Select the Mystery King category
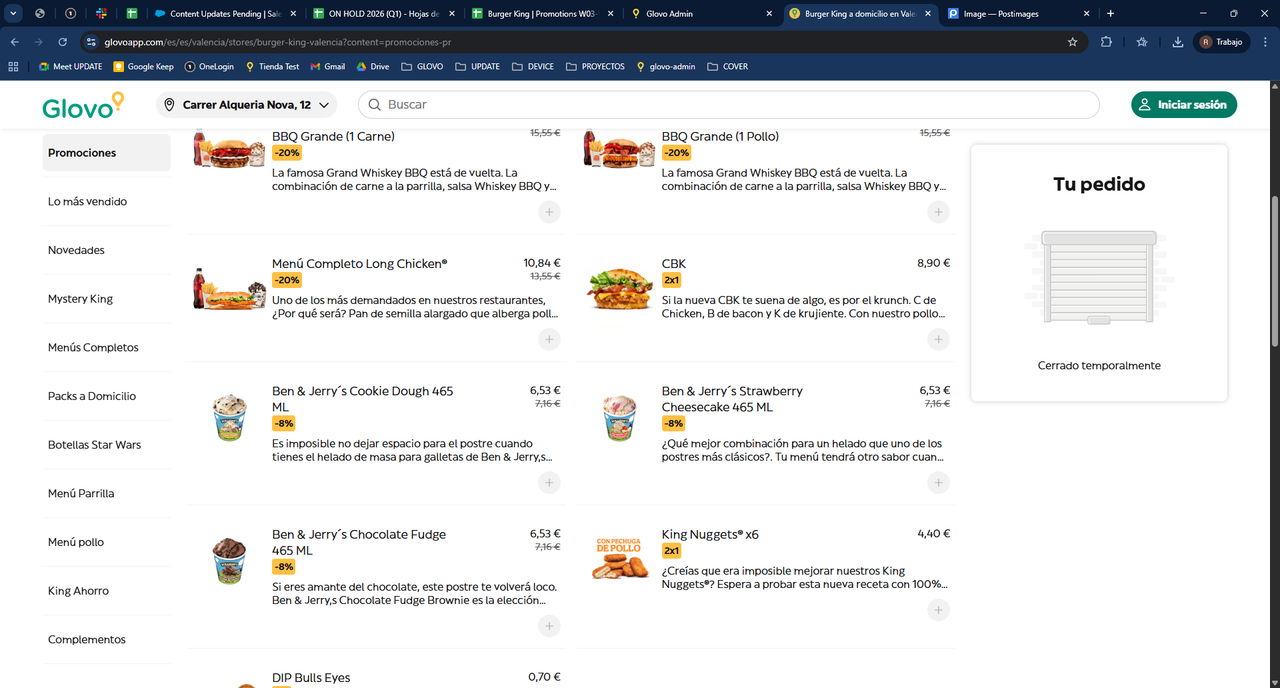Image resolution: width=1280 pixels, height=688 pixels. (107, 299)
